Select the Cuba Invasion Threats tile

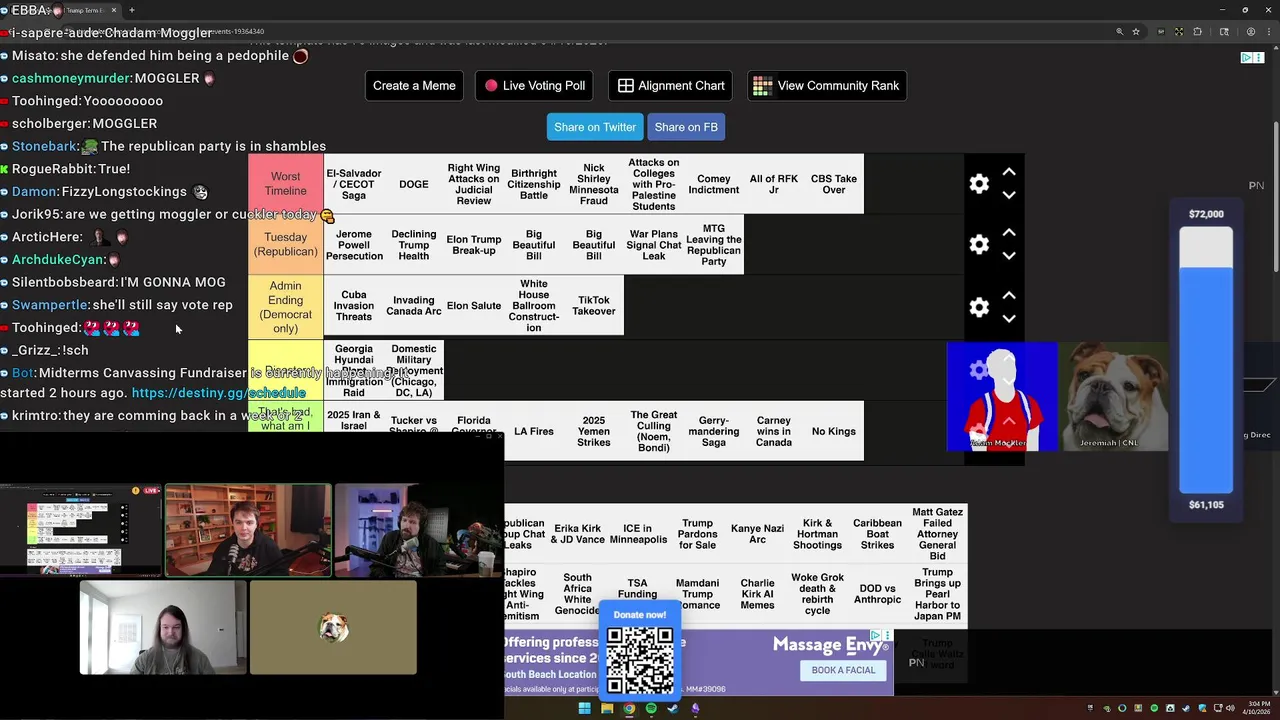[354, 306]
